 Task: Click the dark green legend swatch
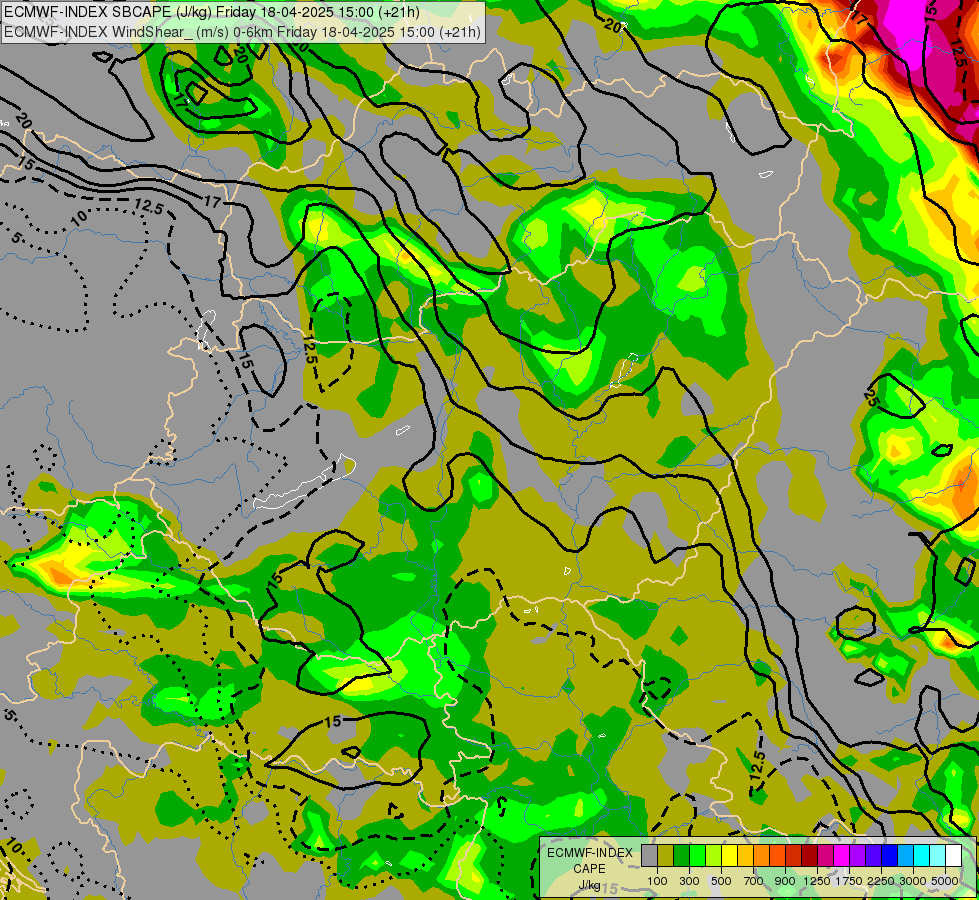[x=681, y=856]
